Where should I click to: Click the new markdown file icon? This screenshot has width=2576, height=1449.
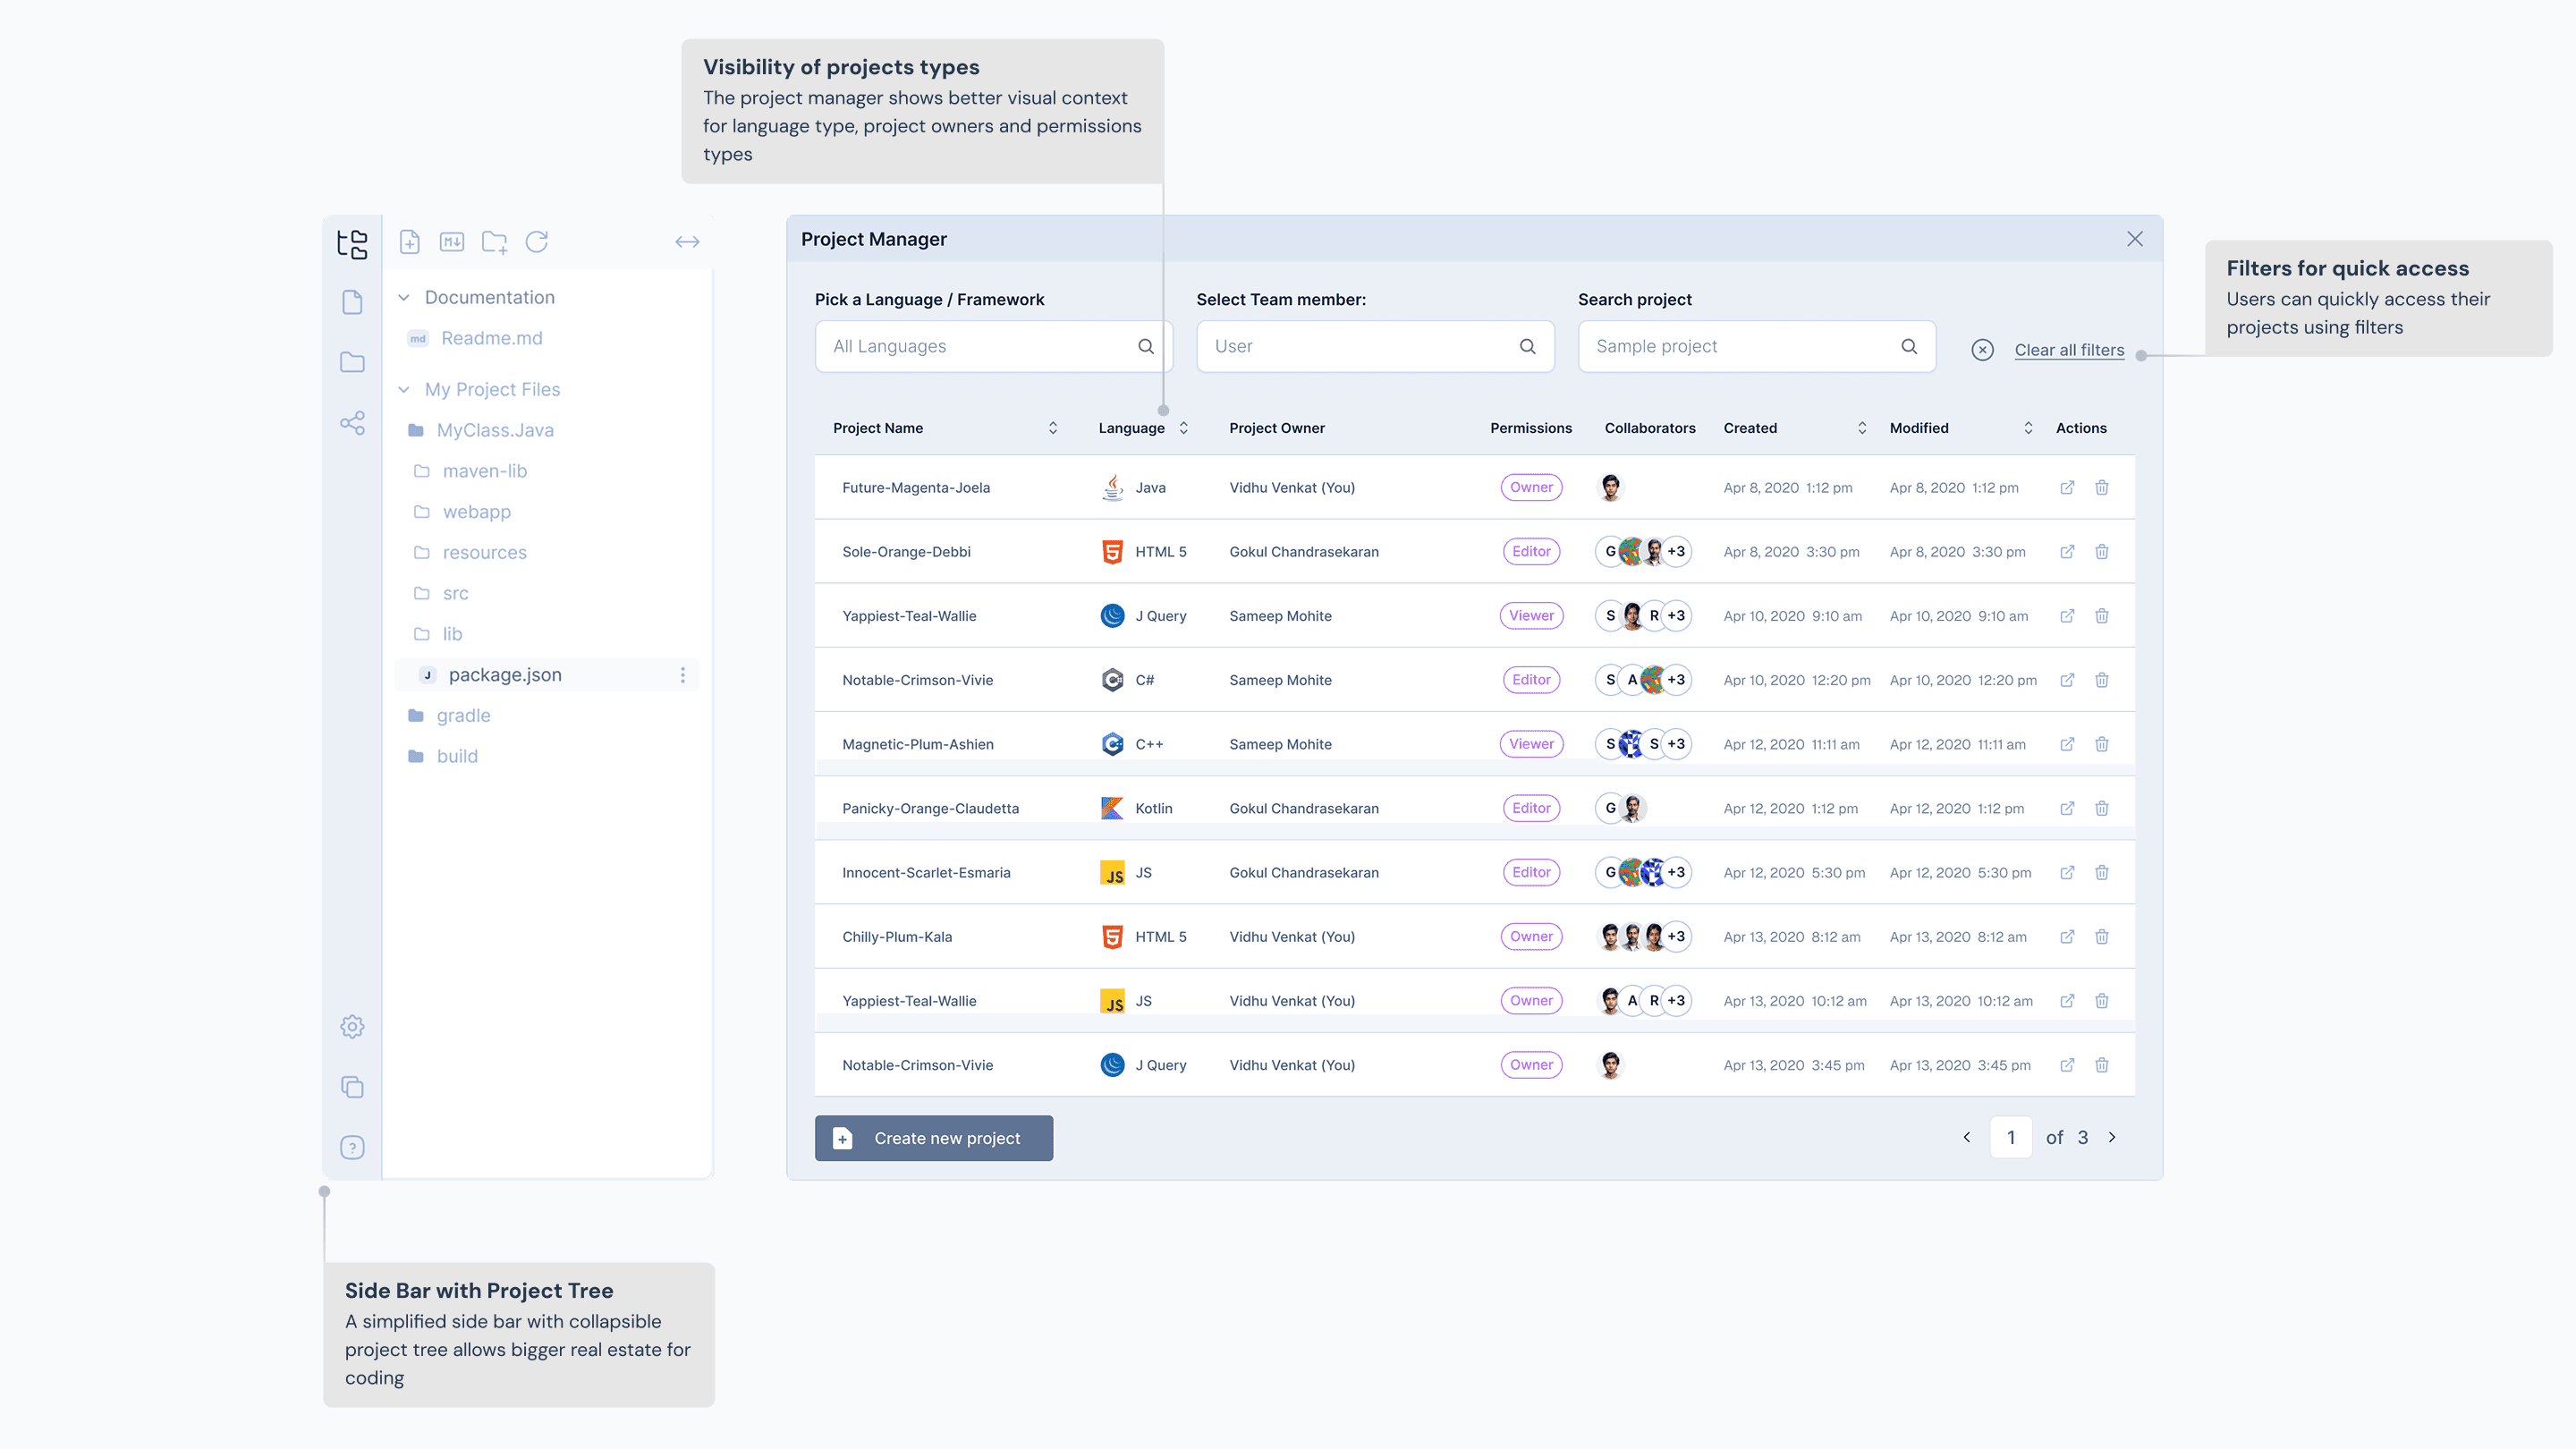coord(452,242)
